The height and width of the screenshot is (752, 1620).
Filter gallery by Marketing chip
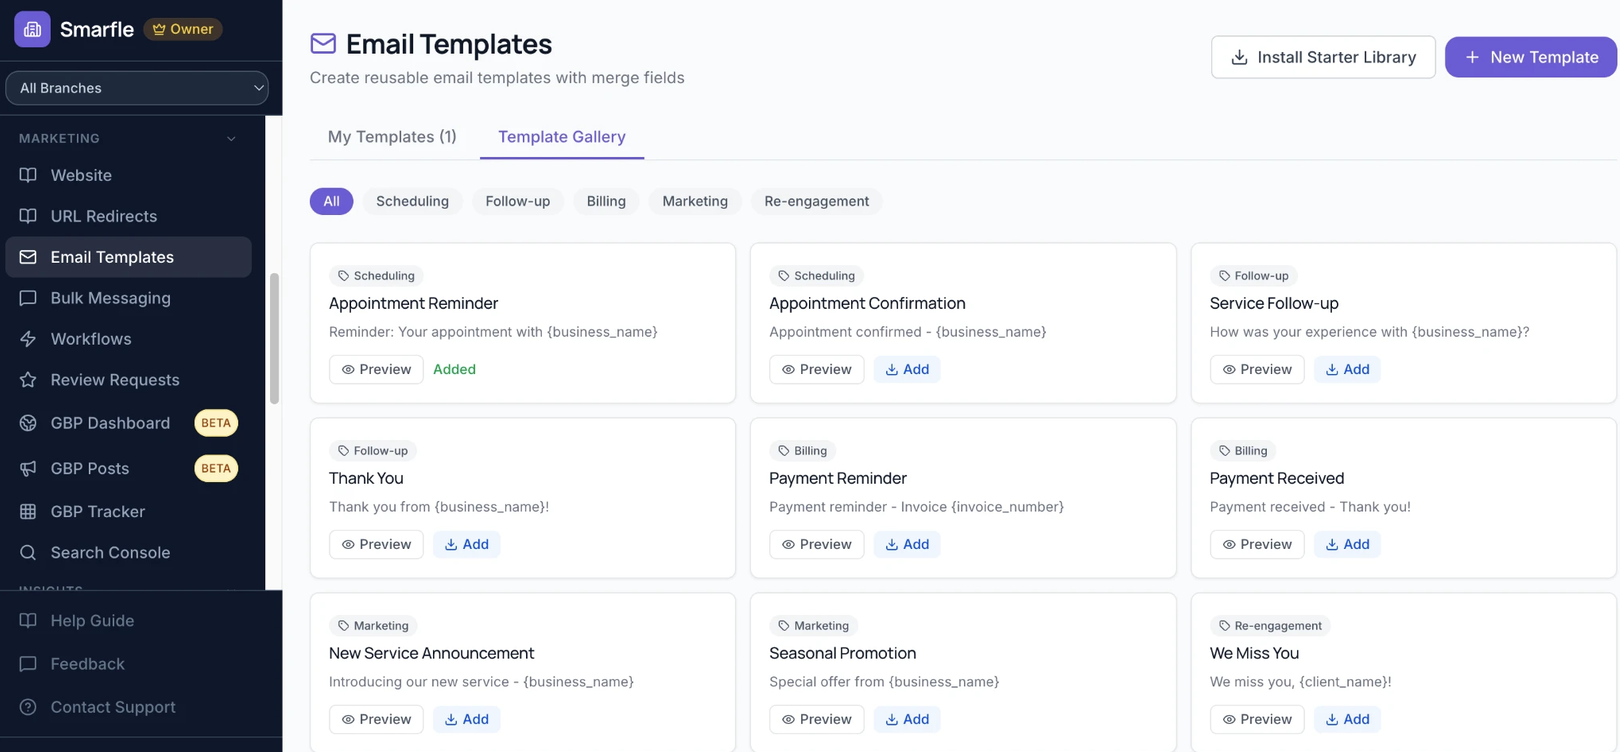point(695,201)
